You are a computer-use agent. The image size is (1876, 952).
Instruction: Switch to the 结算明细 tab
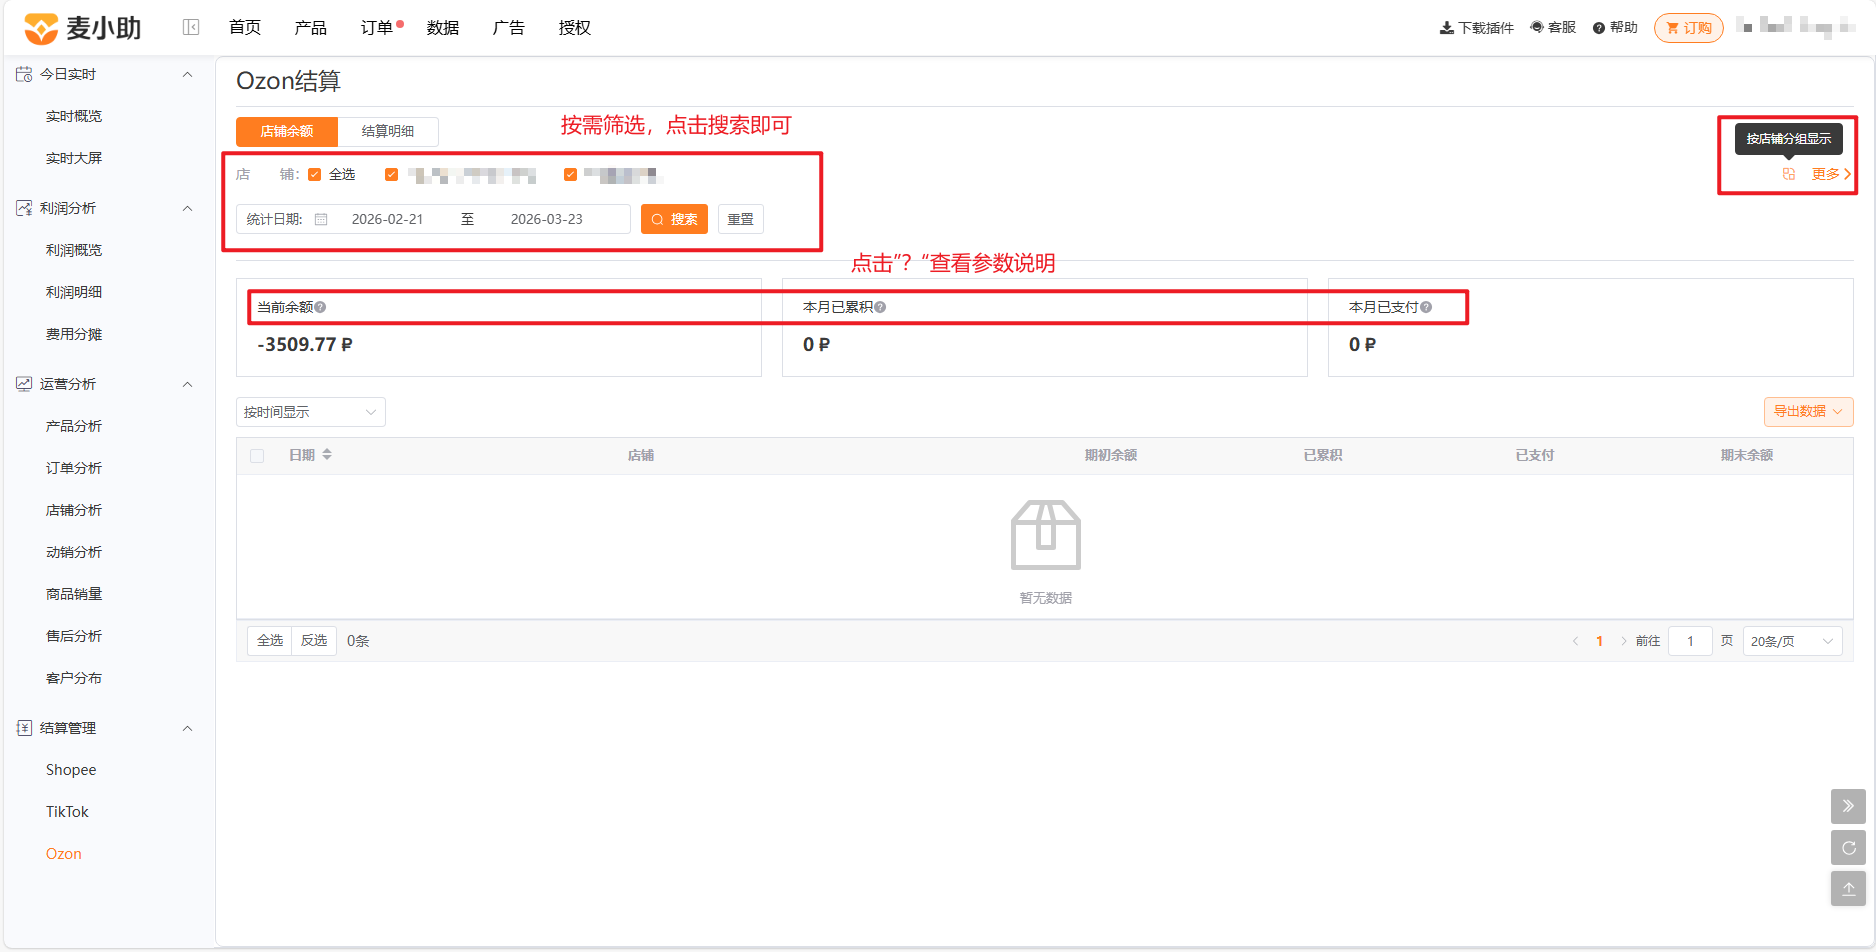coord(388,131)
